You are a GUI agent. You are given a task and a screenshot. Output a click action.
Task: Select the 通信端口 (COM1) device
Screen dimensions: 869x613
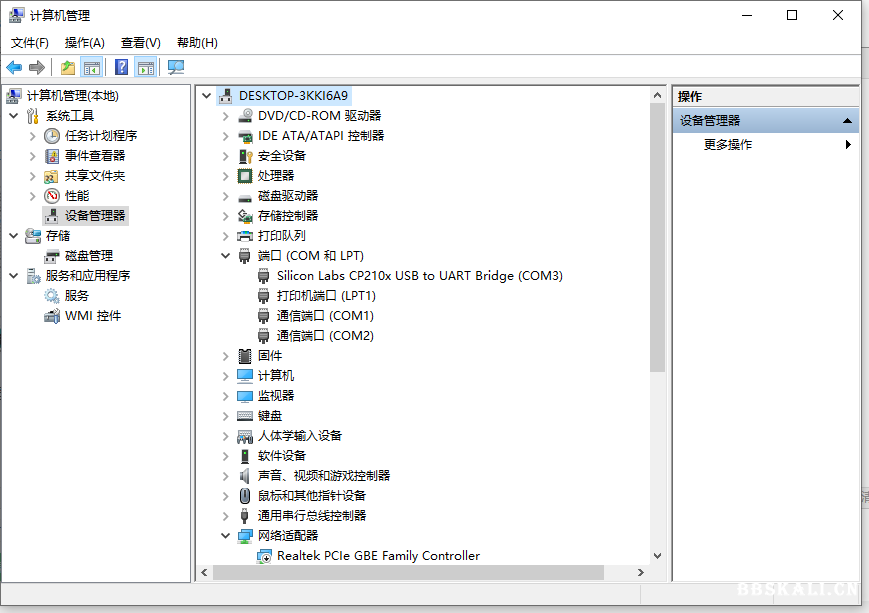coord(324,315)
